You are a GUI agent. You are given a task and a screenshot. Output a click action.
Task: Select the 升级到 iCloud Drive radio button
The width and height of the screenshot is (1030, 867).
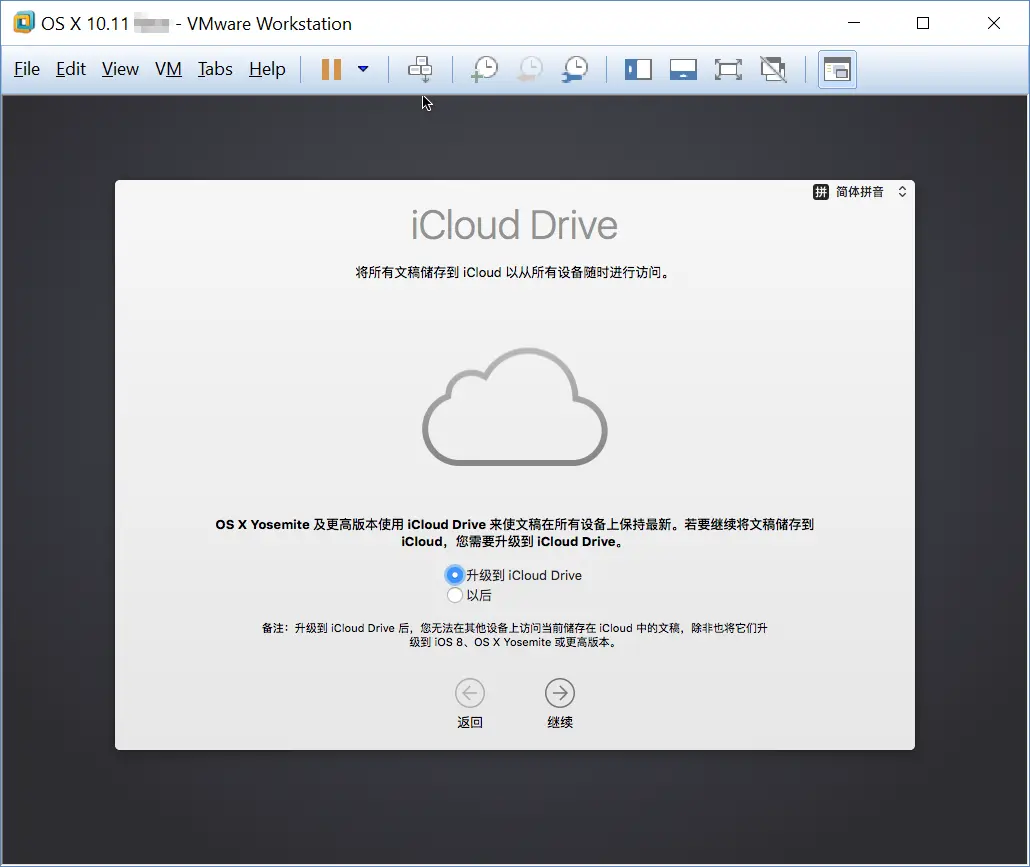[x=454, y=575]
